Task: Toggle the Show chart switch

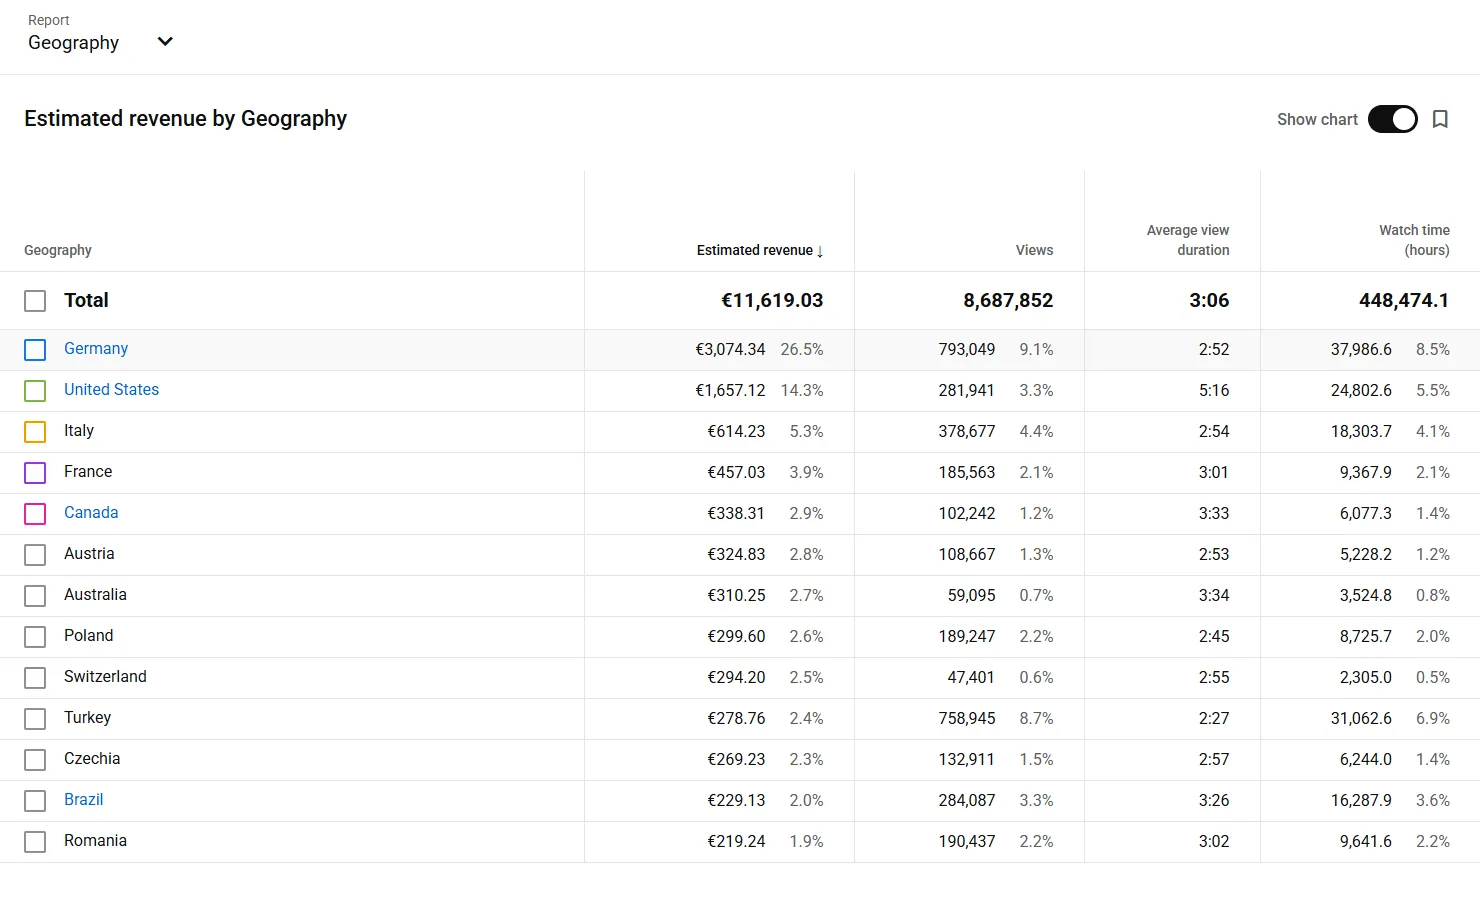Action: [1393, 119]
